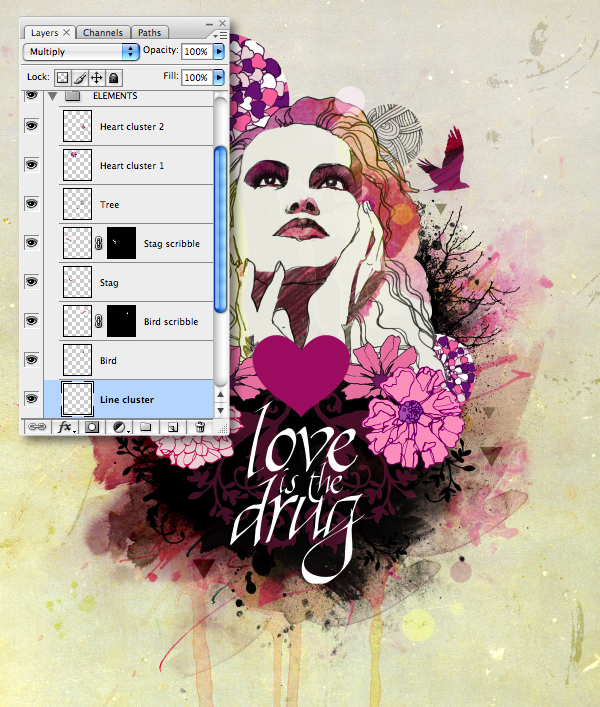The height and width of the screenshot is (707, 600).
Task: Click the layers list blue scrollbar thumb
Action: 220,230
